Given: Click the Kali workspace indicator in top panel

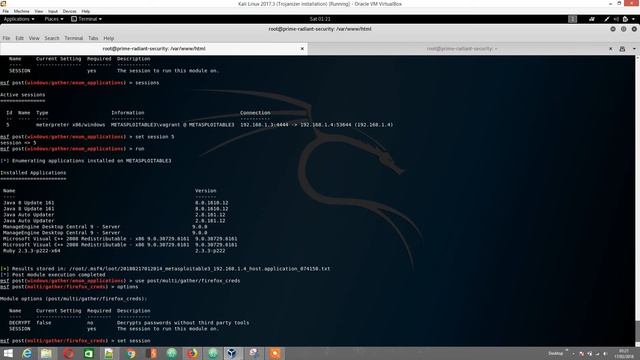Looking at the screenshot, I should click(573, 19).
